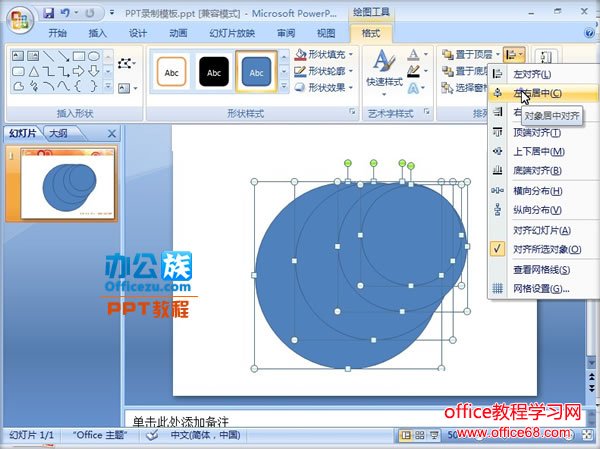Toggle checked 对齐所选对象(O) option
Image resolution: width=600 pixels, height=449 pixels.
(x=543, y=250)
